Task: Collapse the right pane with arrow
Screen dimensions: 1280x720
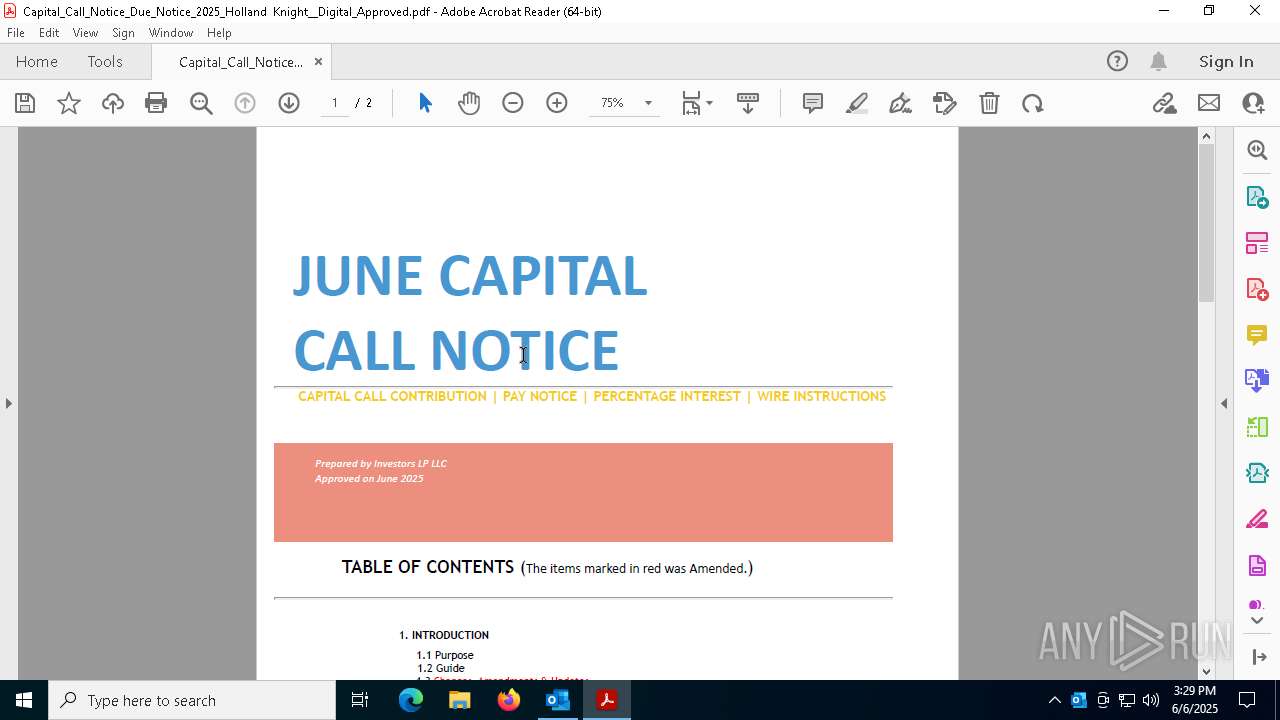Action: point(1224,403)
